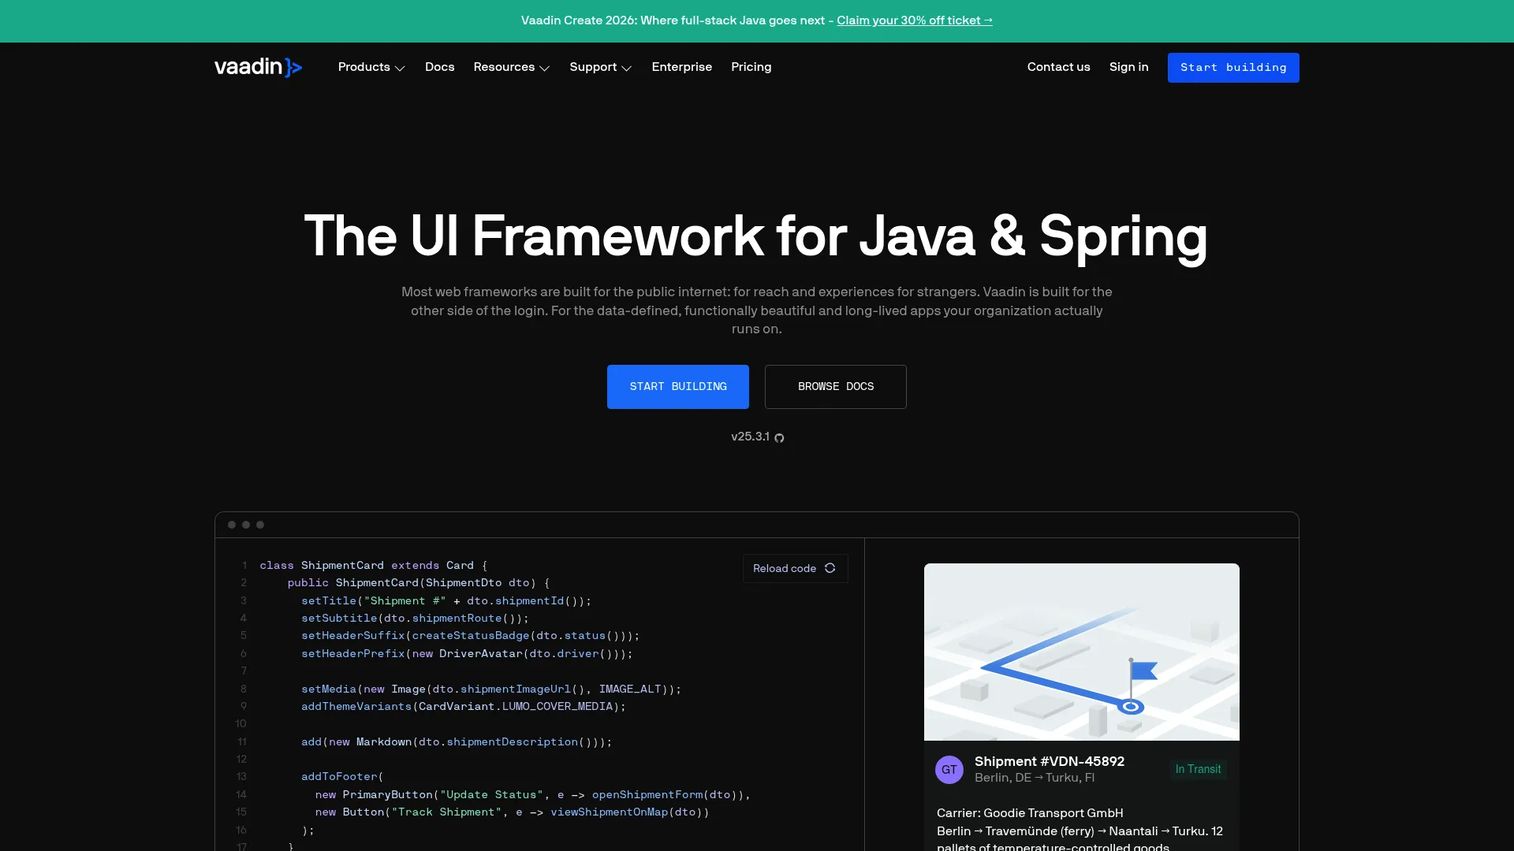Image resolution: width=1514 pixels, height=851 pixels.
Task: Claim your 30% off ticket link
Action: [x=915, y=20]
